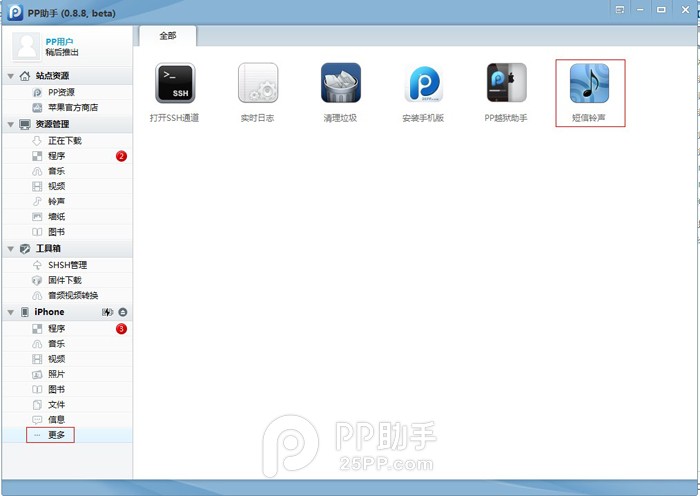The width and height of the screenshot is (700, 496).
Task: Select 更多 at the bottom of the sidebar
Action: click(x=67, y=435)
